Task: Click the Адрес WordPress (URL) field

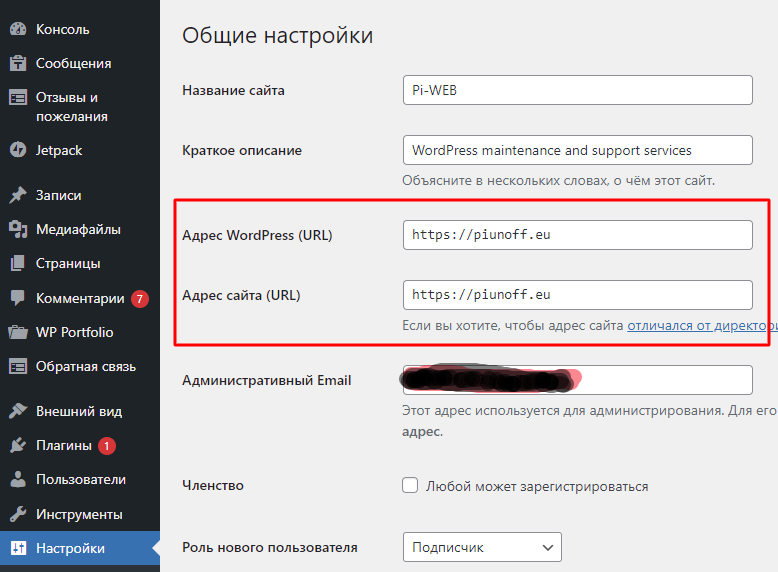Action: pyautogui.click(x=578, y=235)
